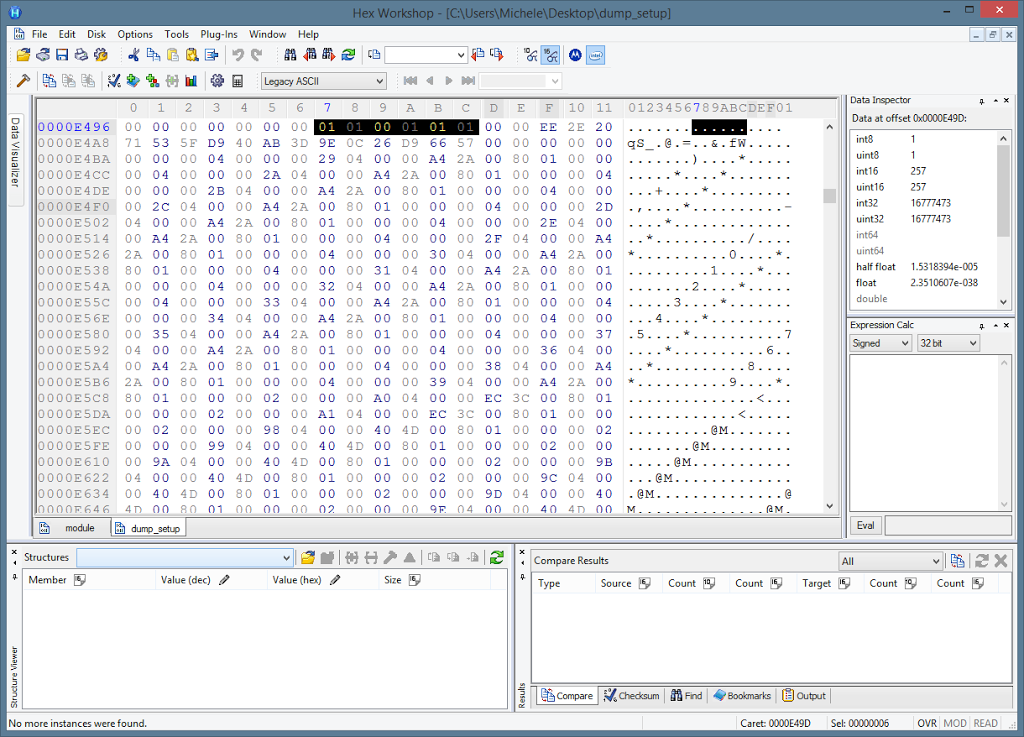This screenshot has height=737, width=1024.
Task: Click the Print icon
Action: pos(81,55)
